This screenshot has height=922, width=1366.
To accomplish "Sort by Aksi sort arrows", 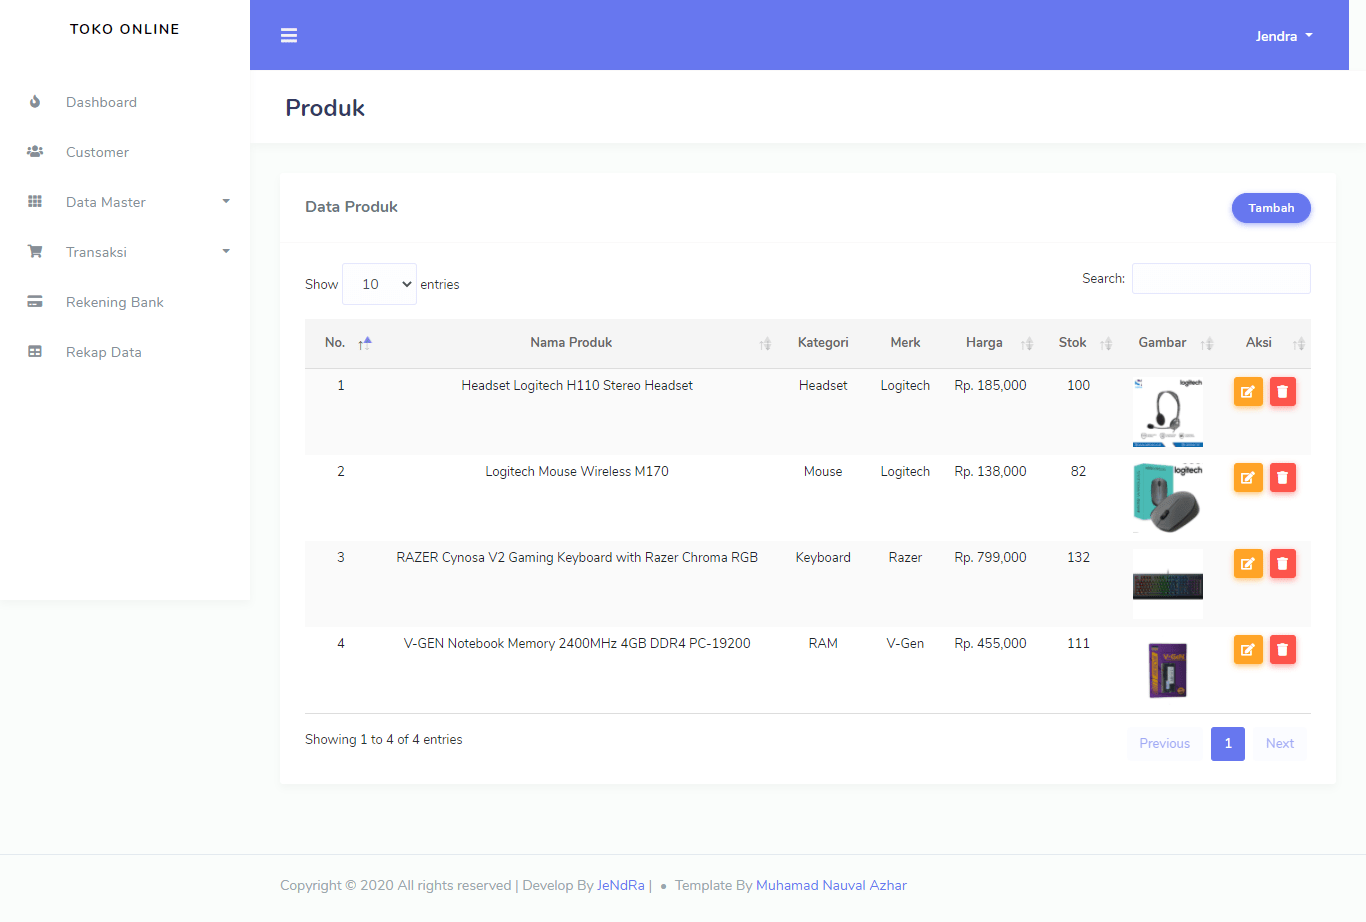I will (x=1299, y=344).
